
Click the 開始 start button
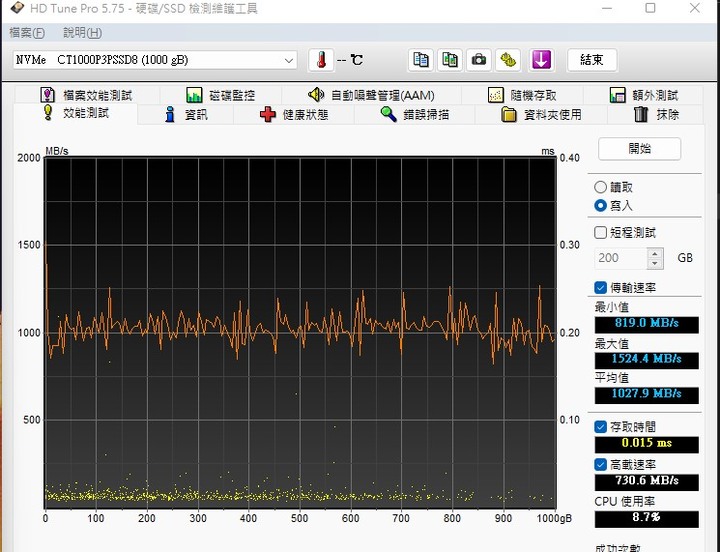tap(639, 148)
